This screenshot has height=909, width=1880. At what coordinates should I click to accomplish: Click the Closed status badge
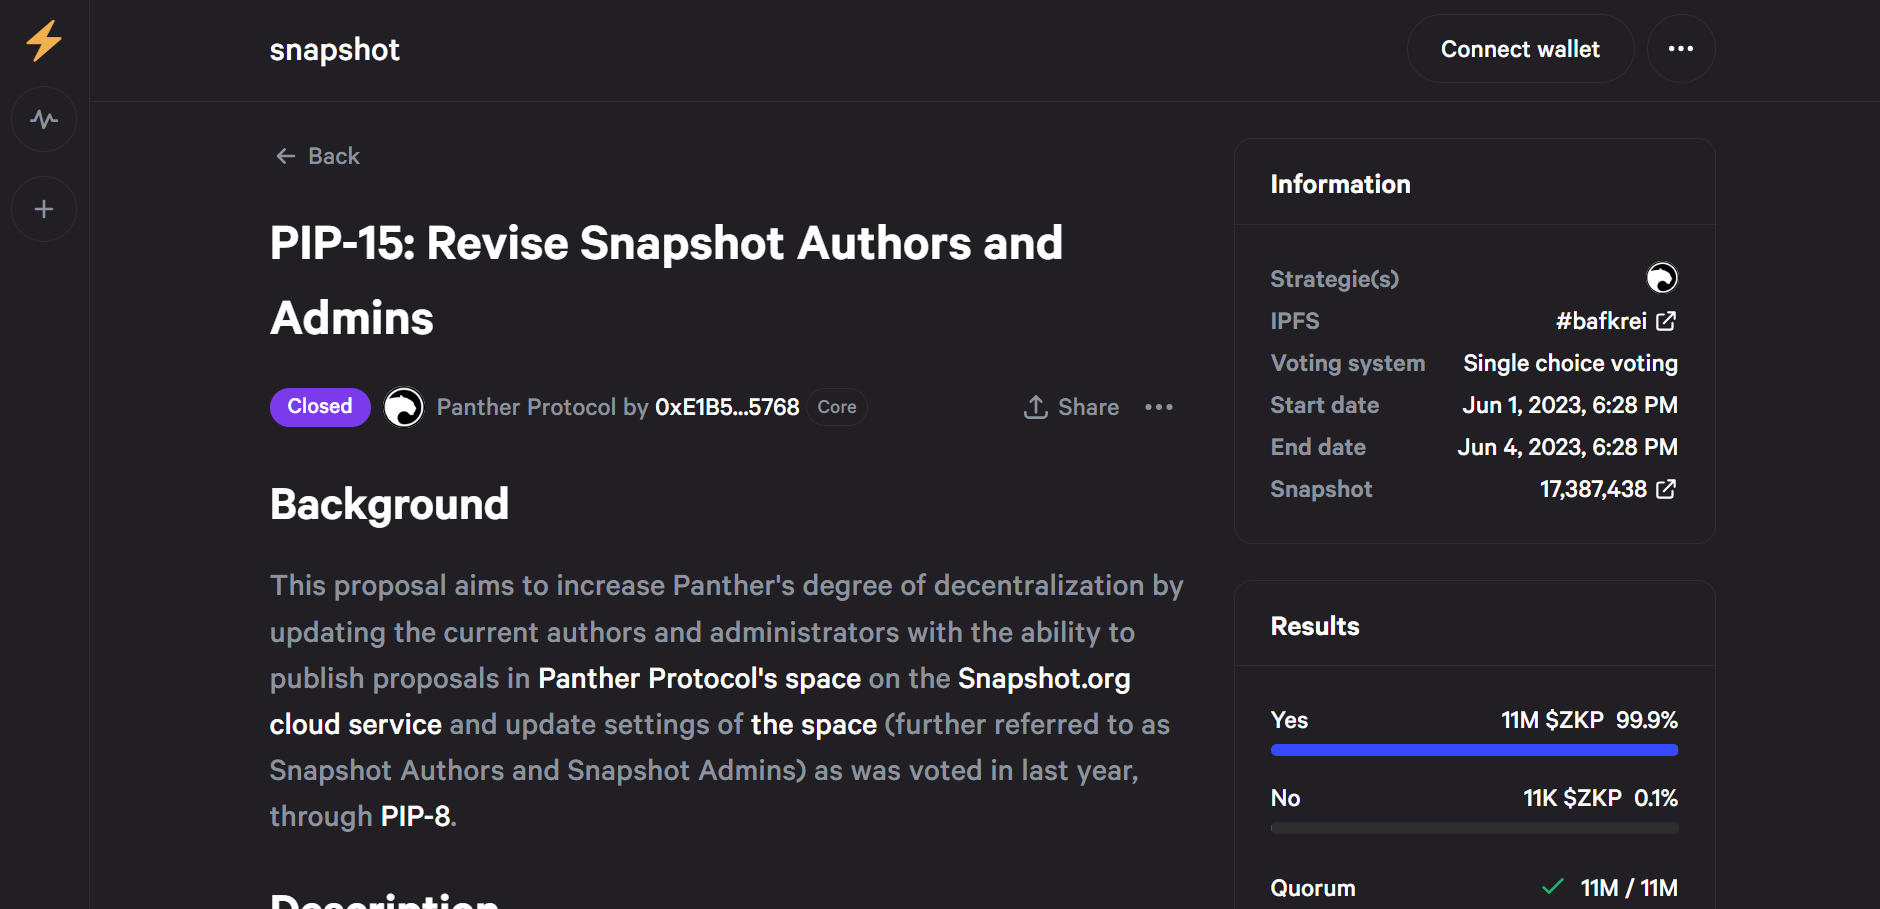pyautogui.click(x=320, y=407)
